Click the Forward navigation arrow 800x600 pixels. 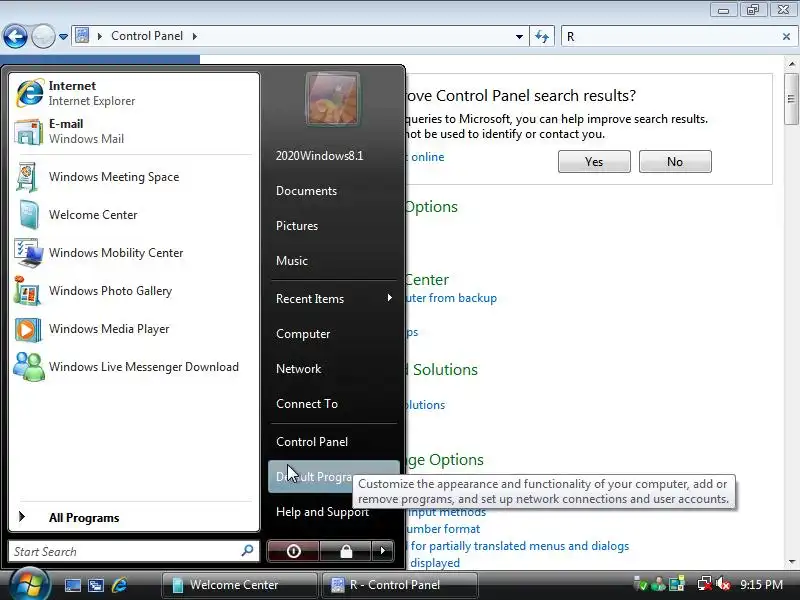(43, 37)
